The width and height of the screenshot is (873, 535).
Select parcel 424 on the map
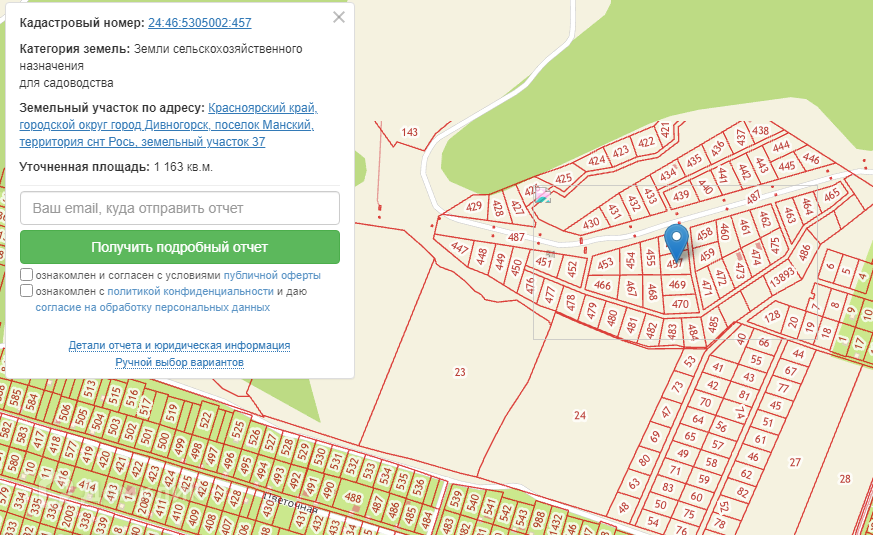pyautogui.click(x=596, y=161)
